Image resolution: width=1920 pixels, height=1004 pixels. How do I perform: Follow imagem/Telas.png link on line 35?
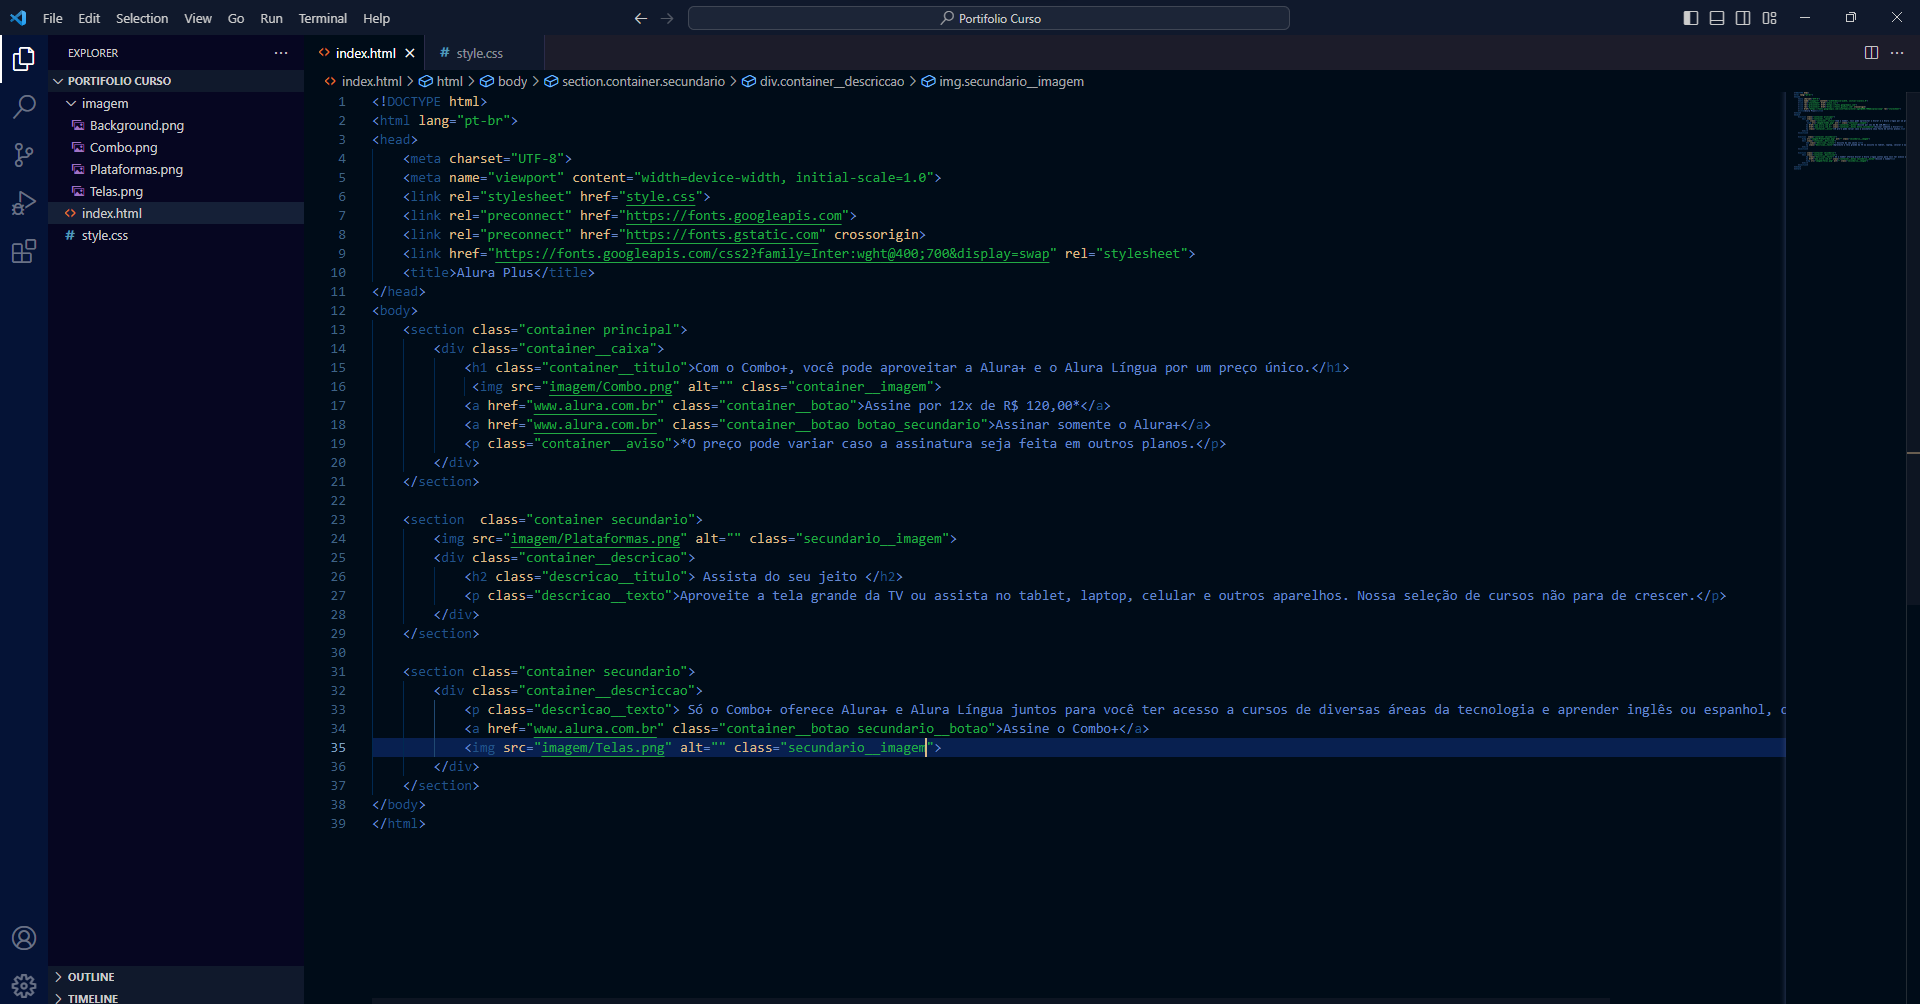603,748
